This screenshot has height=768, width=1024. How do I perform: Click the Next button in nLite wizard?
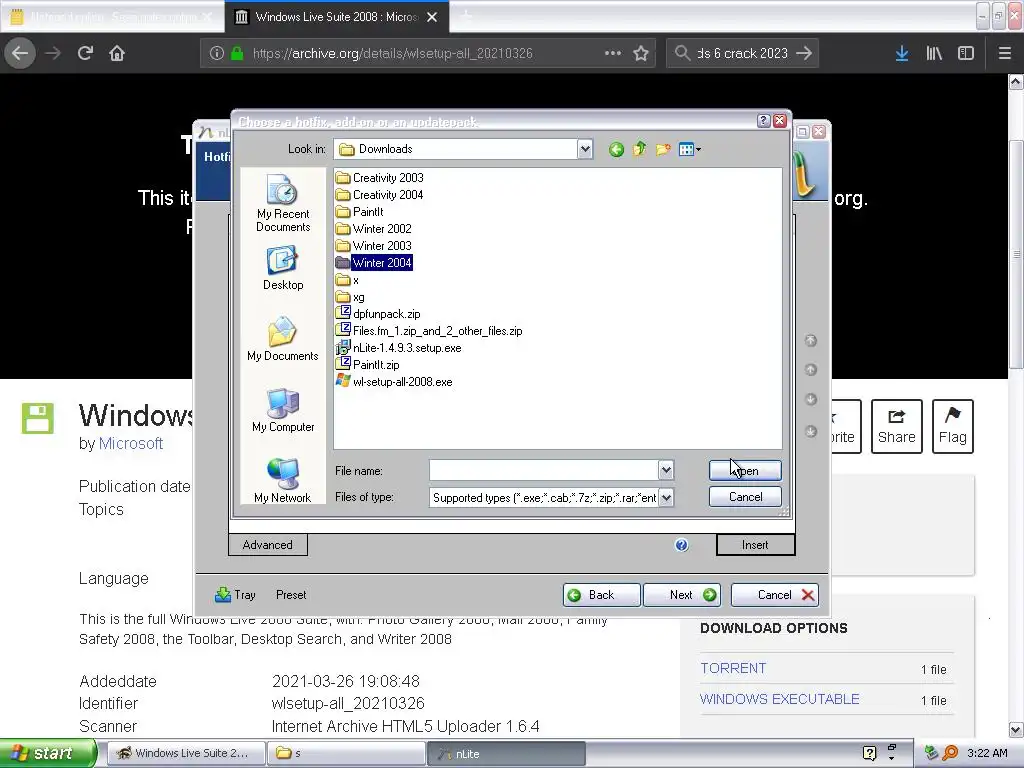pyautogui.click(x=682, y=595)
